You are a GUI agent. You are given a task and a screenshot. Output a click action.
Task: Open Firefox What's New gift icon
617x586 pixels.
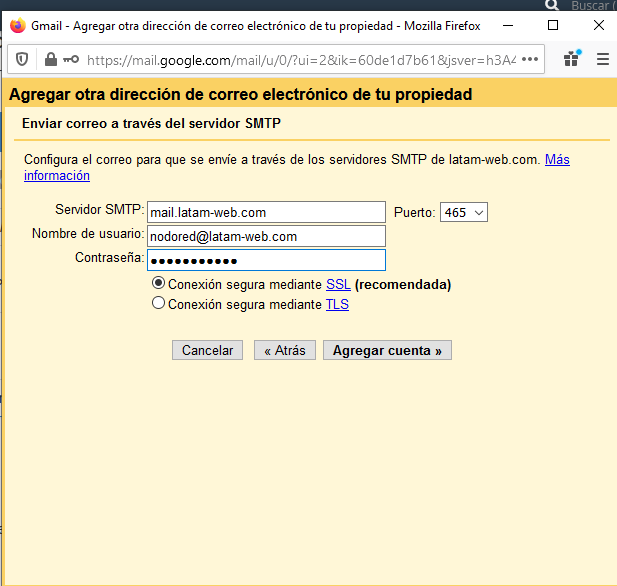(572, 59)
